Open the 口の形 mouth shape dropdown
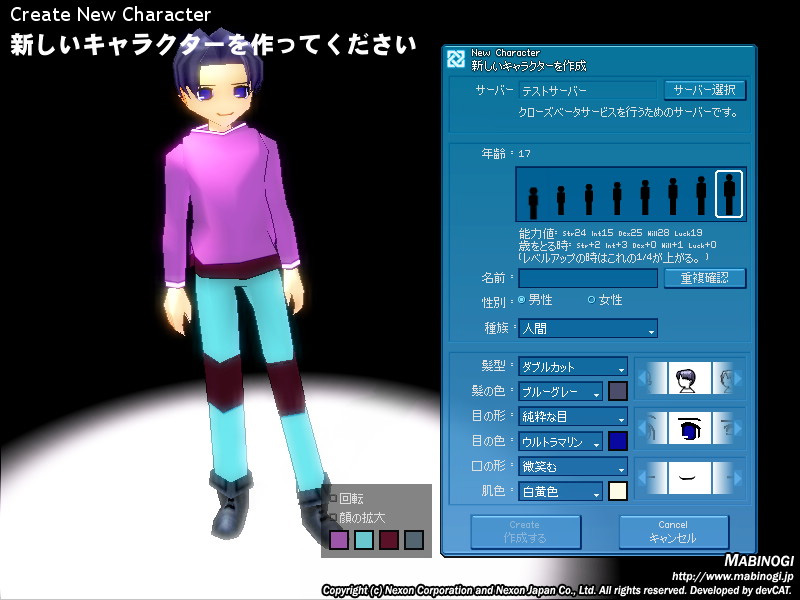 point(573,466)
